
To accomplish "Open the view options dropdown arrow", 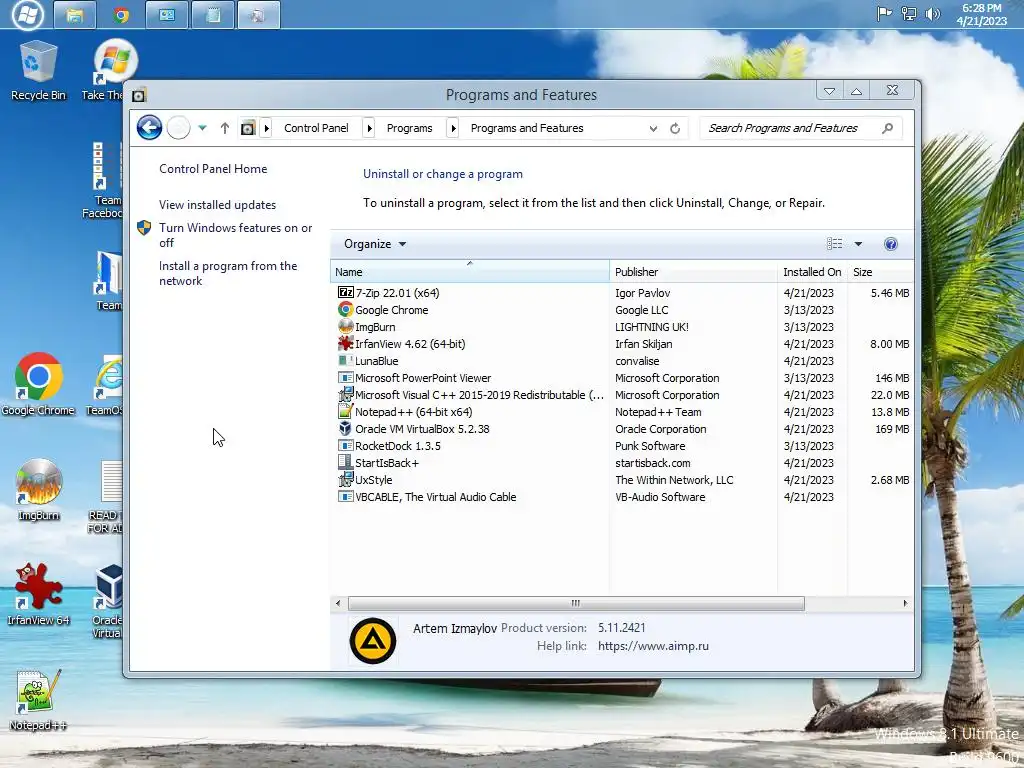I will (858, 244).
